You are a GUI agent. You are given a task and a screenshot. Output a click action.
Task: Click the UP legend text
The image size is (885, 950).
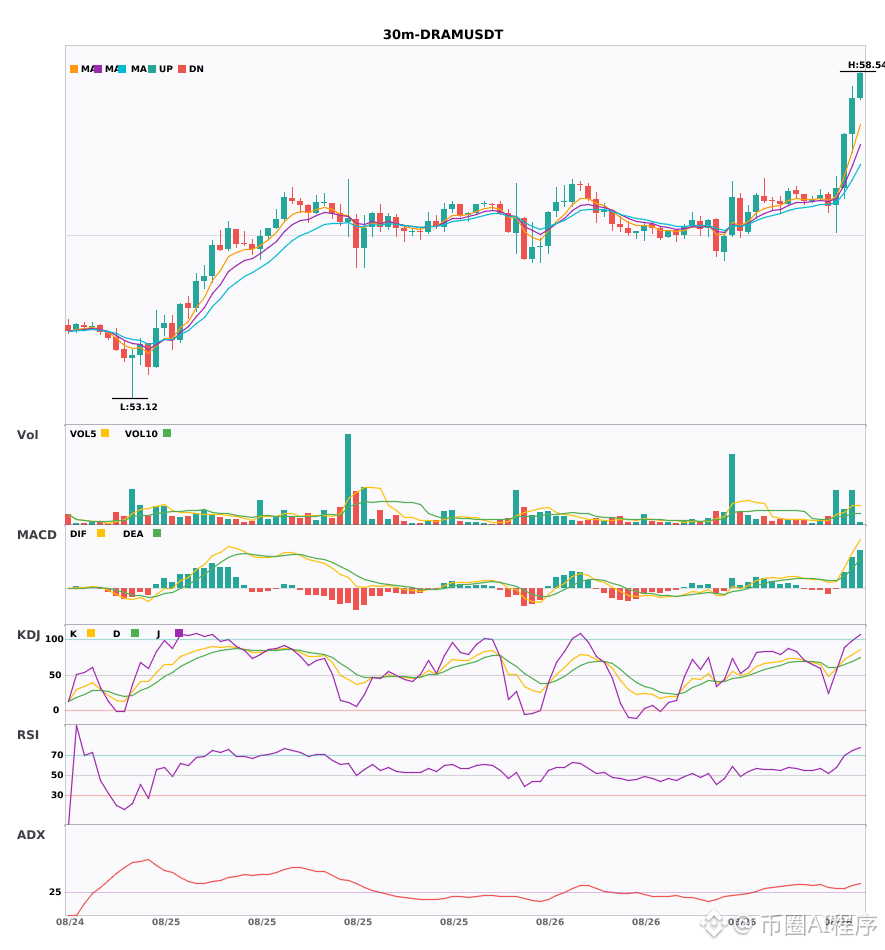tap(166, 69)
